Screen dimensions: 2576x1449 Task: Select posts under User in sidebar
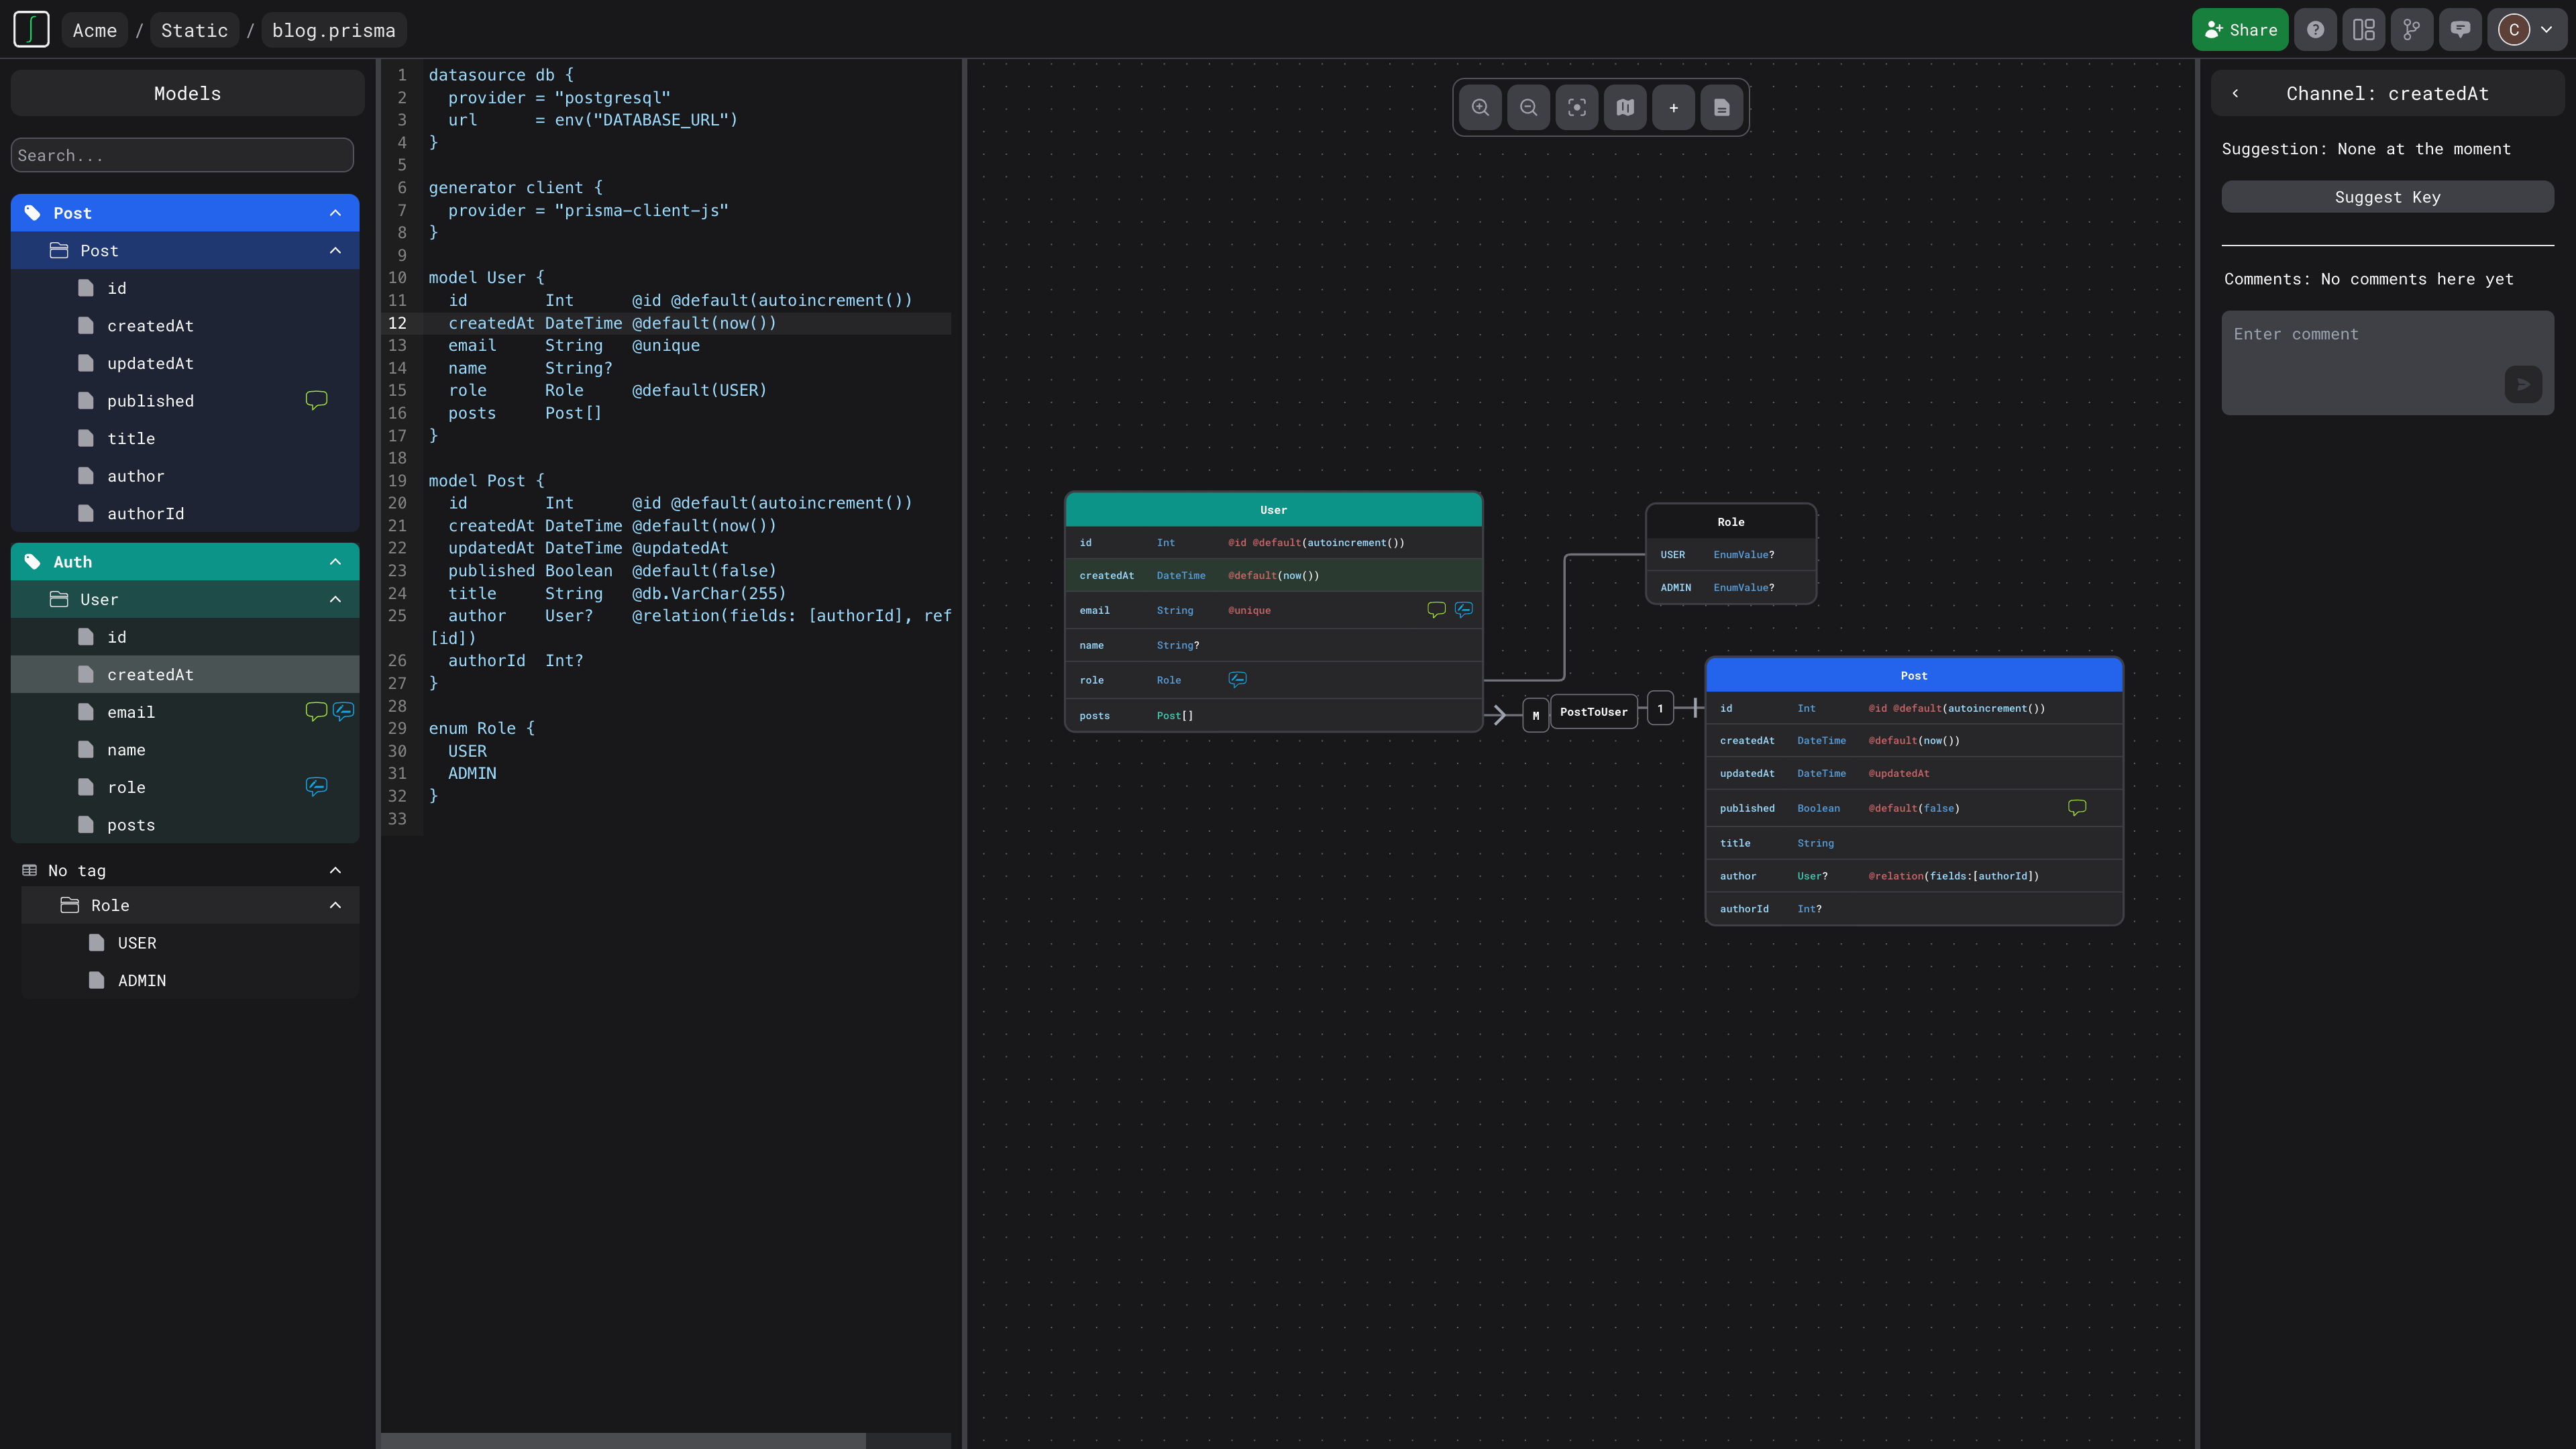tap(185, 825)
